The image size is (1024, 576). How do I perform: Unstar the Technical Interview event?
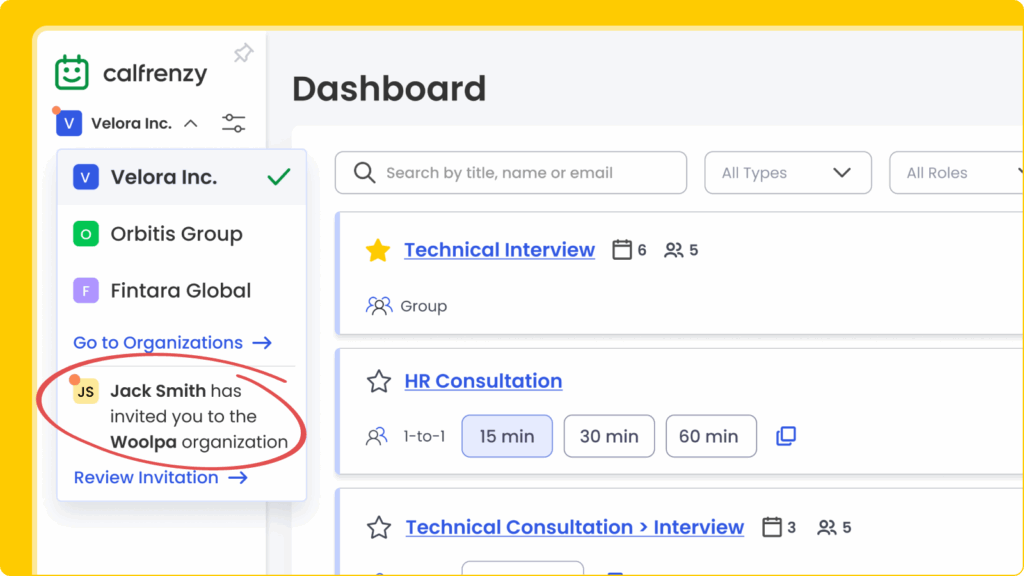click(x=377, y=250)
